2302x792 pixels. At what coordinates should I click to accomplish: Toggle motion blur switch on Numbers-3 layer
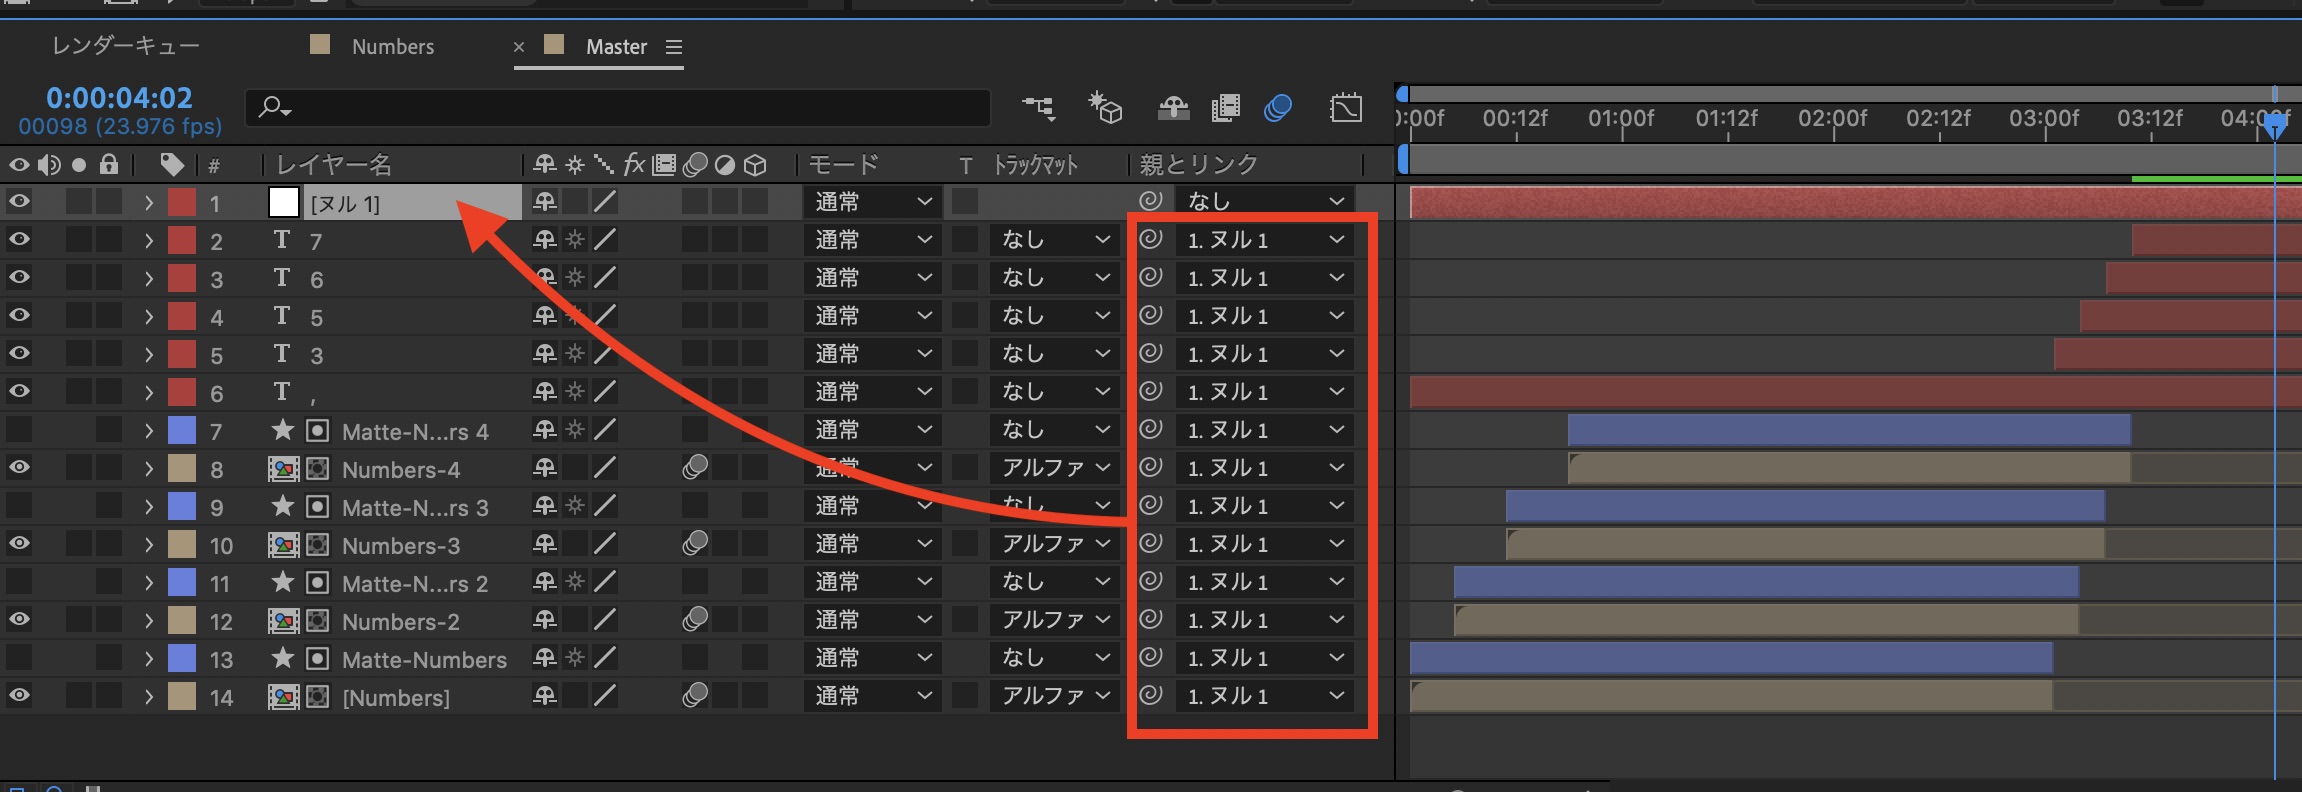[695, 543]
